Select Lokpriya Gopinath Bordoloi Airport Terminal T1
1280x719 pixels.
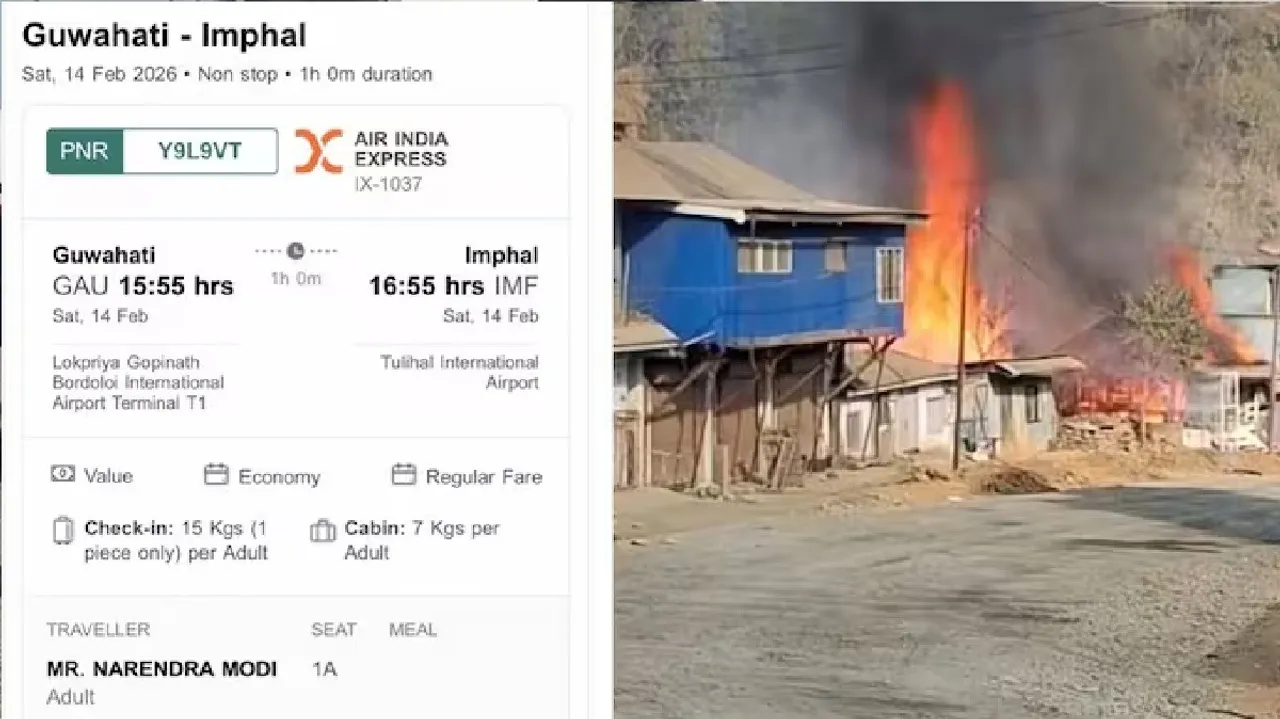pos(139,383)
